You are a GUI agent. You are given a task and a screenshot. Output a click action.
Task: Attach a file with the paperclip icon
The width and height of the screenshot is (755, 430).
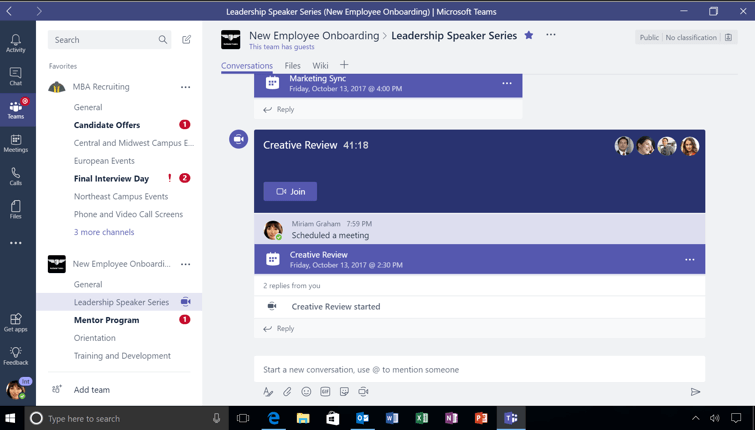(x=287, y=392)
